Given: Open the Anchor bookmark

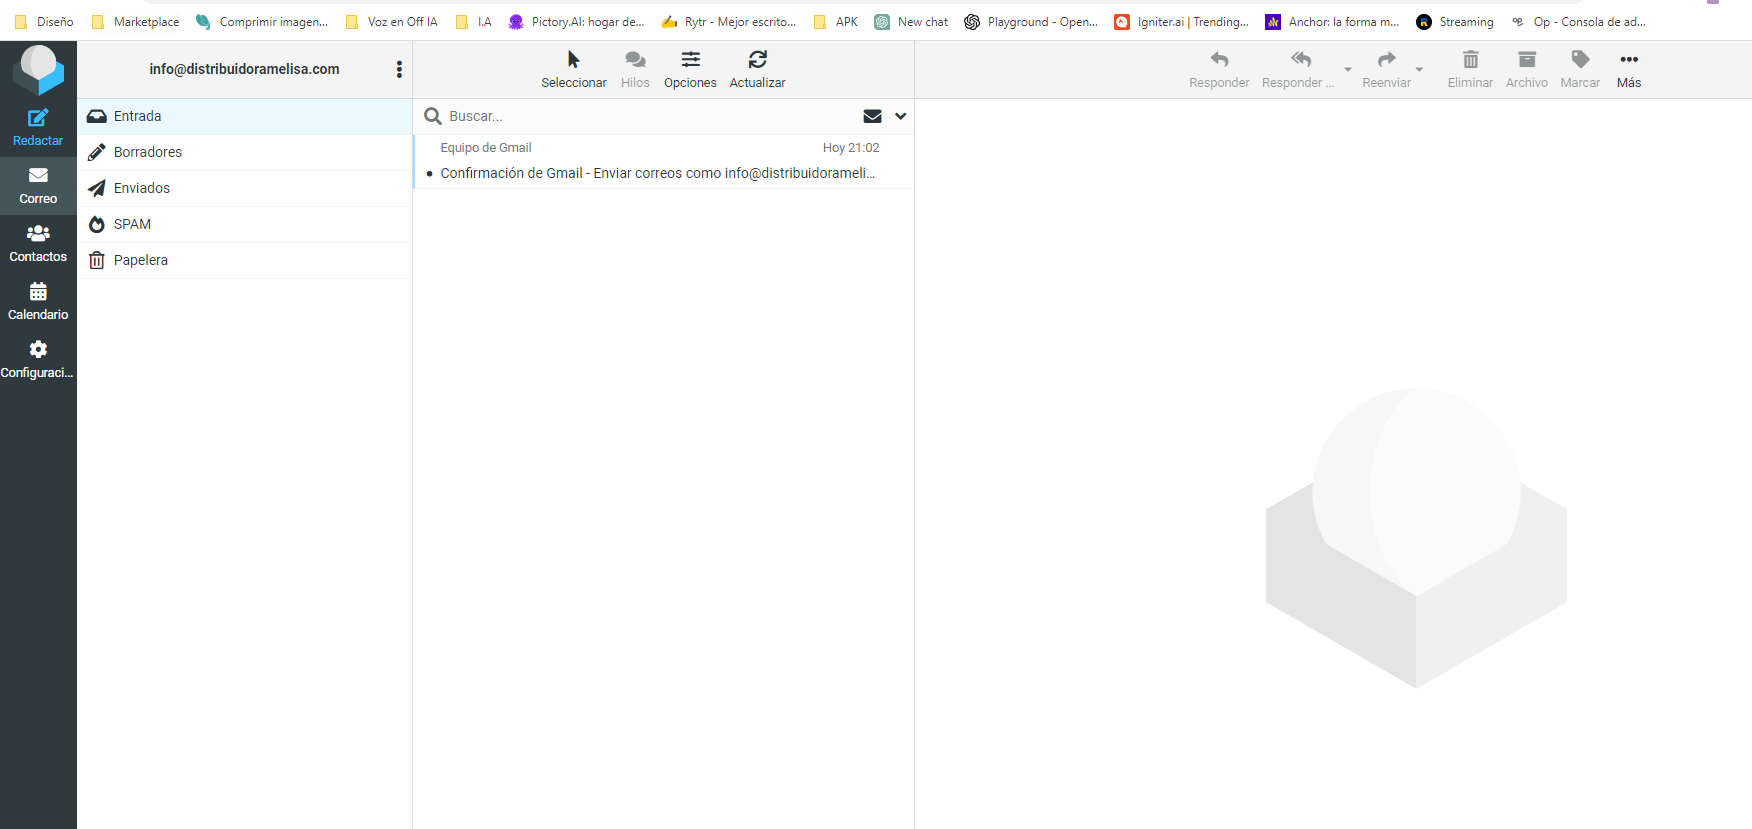Looking at the screenshot, I should pos(1332,22).
